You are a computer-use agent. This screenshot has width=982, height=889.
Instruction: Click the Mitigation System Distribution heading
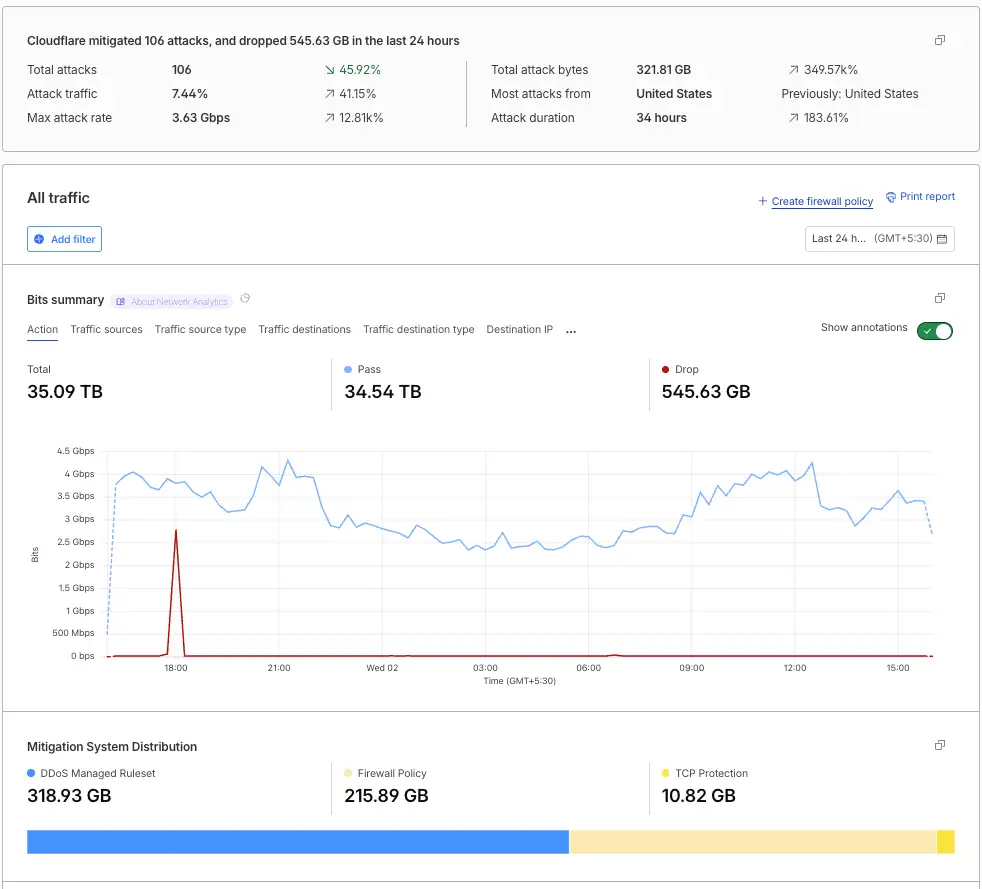(x=112, y=747)
